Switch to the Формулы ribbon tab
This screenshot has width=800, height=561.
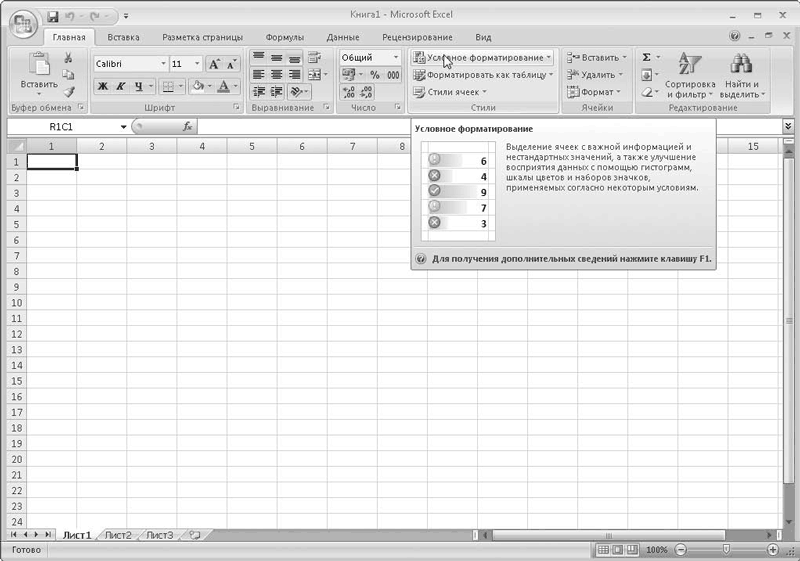click(x=284, y=37)
